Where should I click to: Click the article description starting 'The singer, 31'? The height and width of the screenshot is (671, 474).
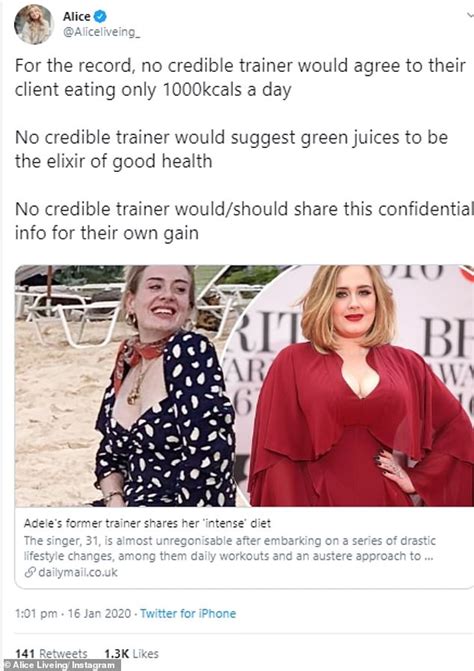pos(230,548)
